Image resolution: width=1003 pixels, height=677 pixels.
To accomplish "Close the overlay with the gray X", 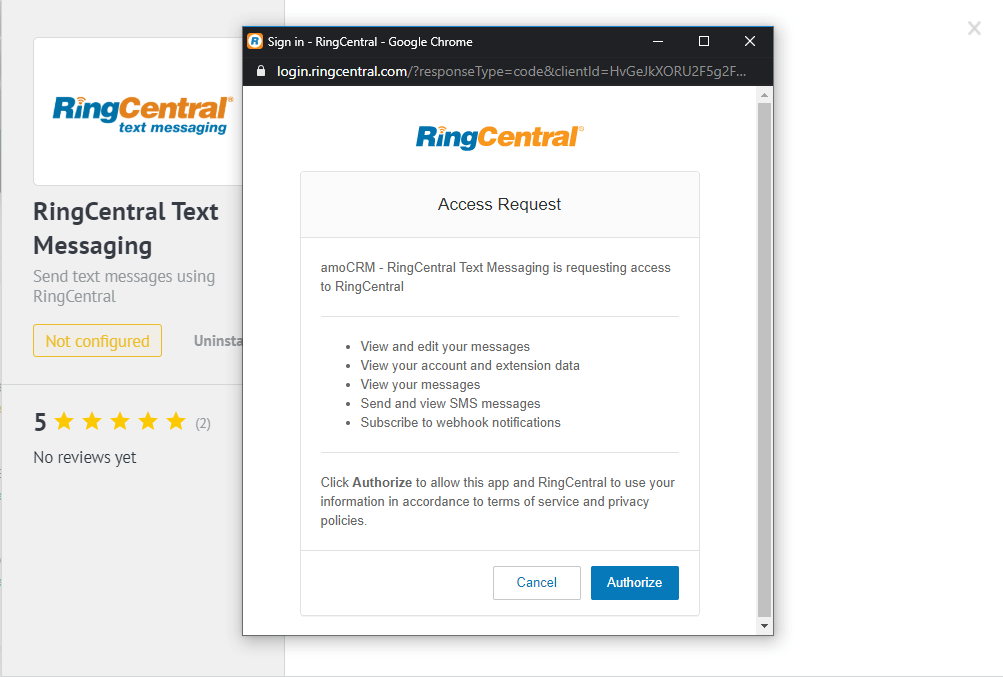I will 974,28.
